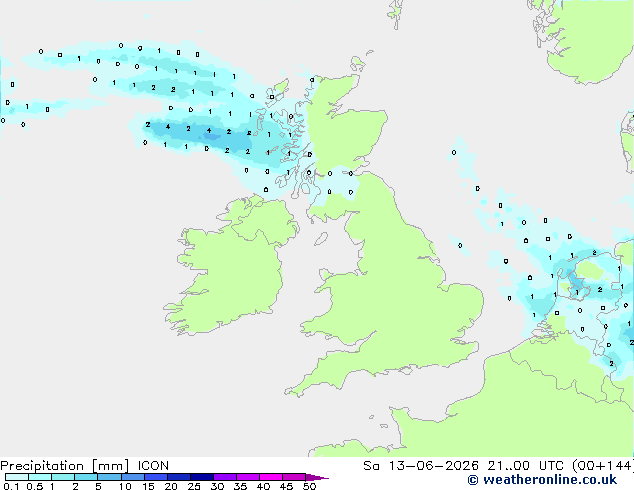The width and height of the screenshot is (634, 490).
Task: Click the legend label "20"
Action: coord(171,486)
